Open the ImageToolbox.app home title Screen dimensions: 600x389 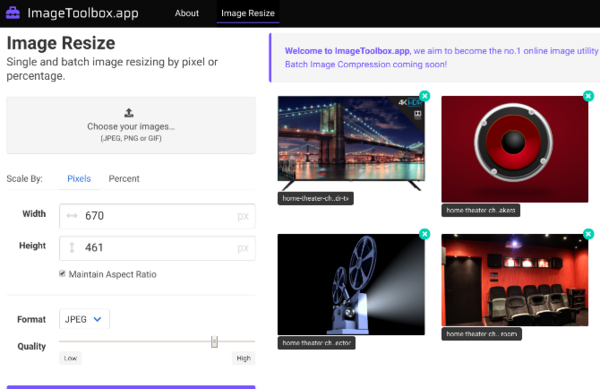pos(83,13)
